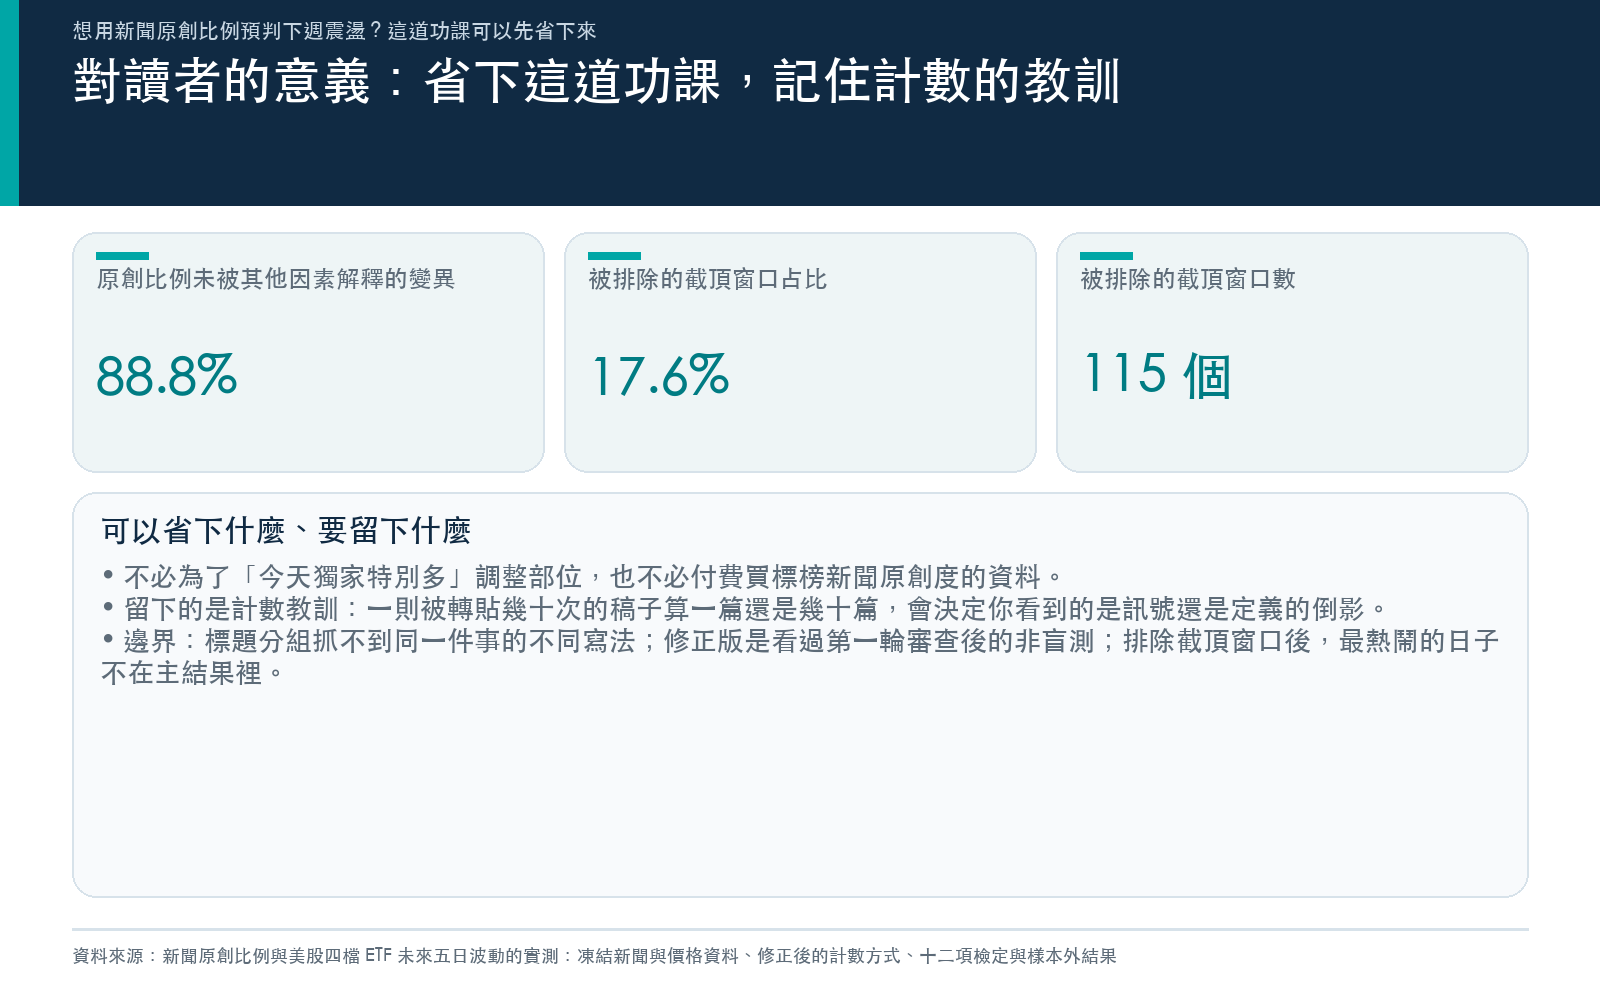Click the bullet starting 留下的是計數教訓

[x=746, y=609]
